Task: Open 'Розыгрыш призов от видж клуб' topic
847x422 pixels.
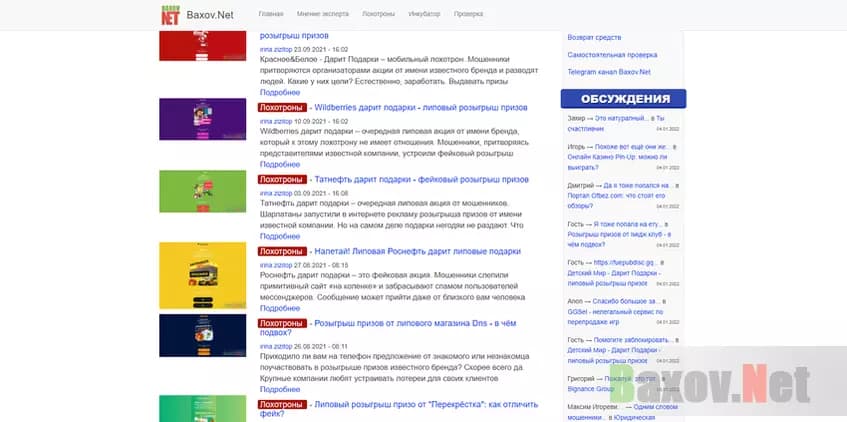Action: click(x=619, y=239)
